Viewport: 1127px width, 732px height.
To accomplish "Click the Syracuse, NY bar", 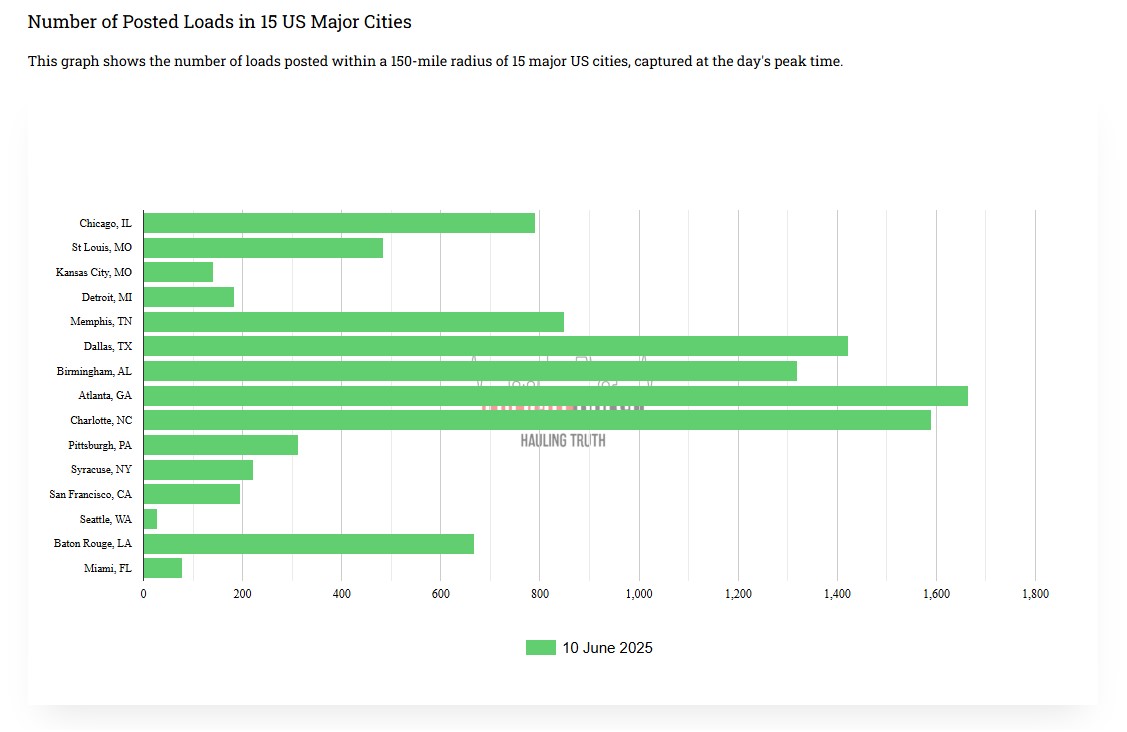I will click(x=198, y=470).
